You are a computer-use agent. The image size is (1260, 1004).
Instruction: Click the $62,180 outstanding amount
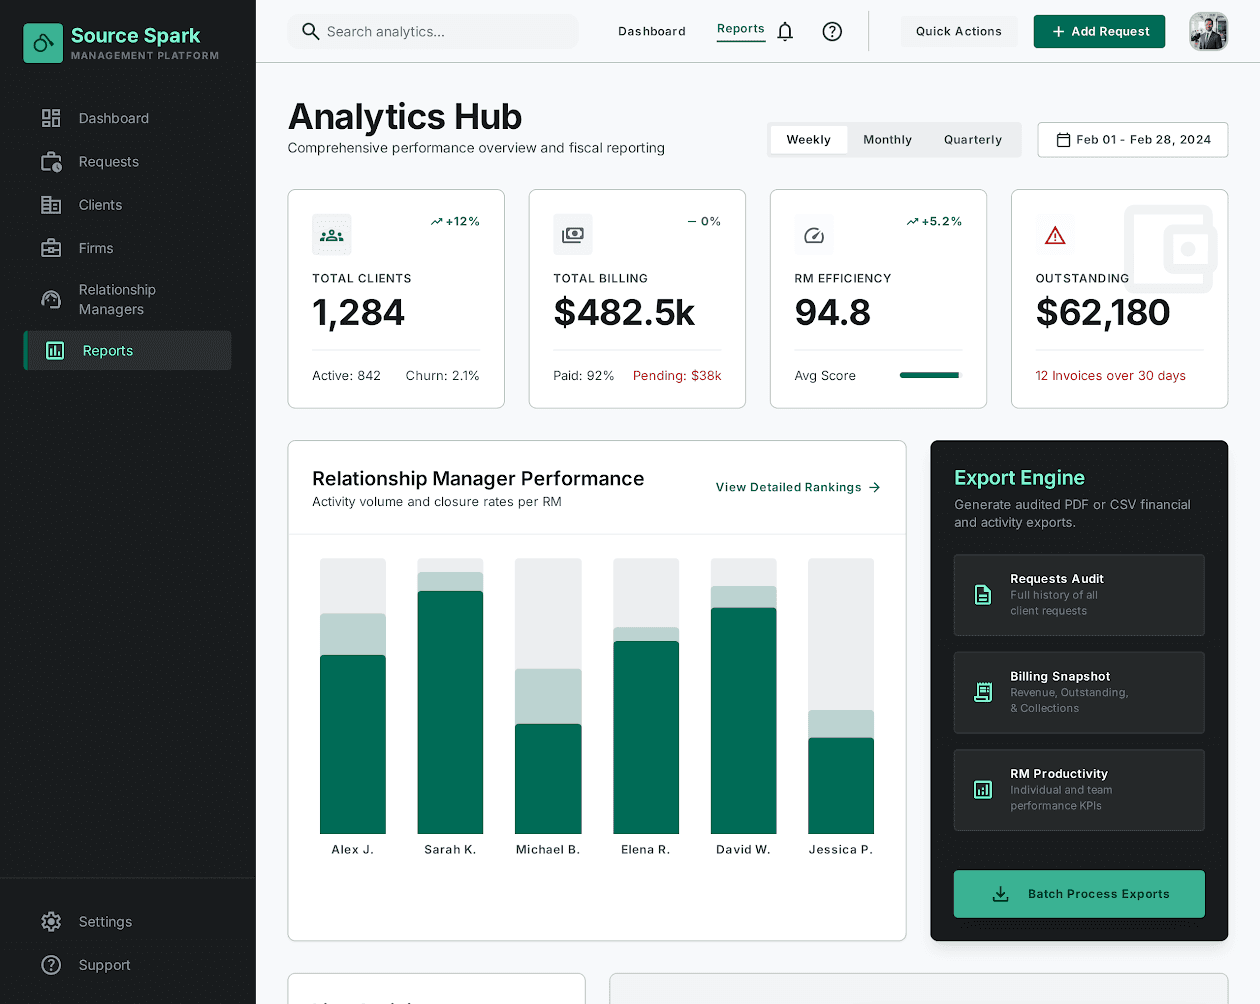click(1103, 313)
